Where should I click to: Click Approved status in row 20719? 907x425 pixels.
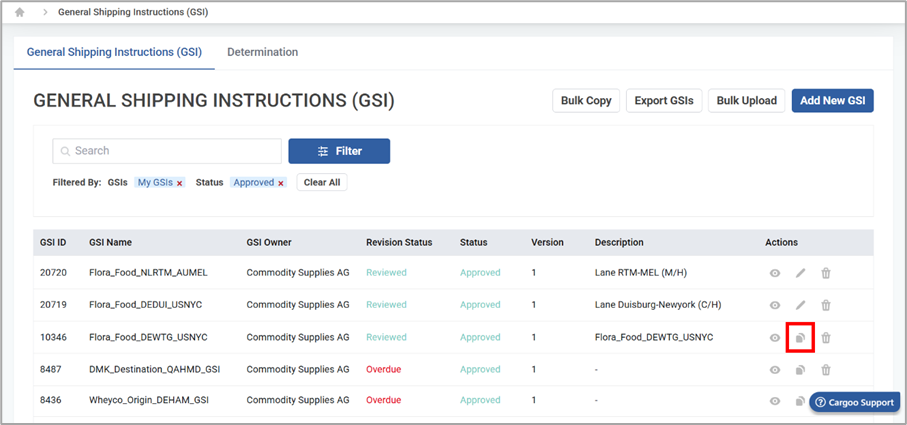tap(480, 305)
